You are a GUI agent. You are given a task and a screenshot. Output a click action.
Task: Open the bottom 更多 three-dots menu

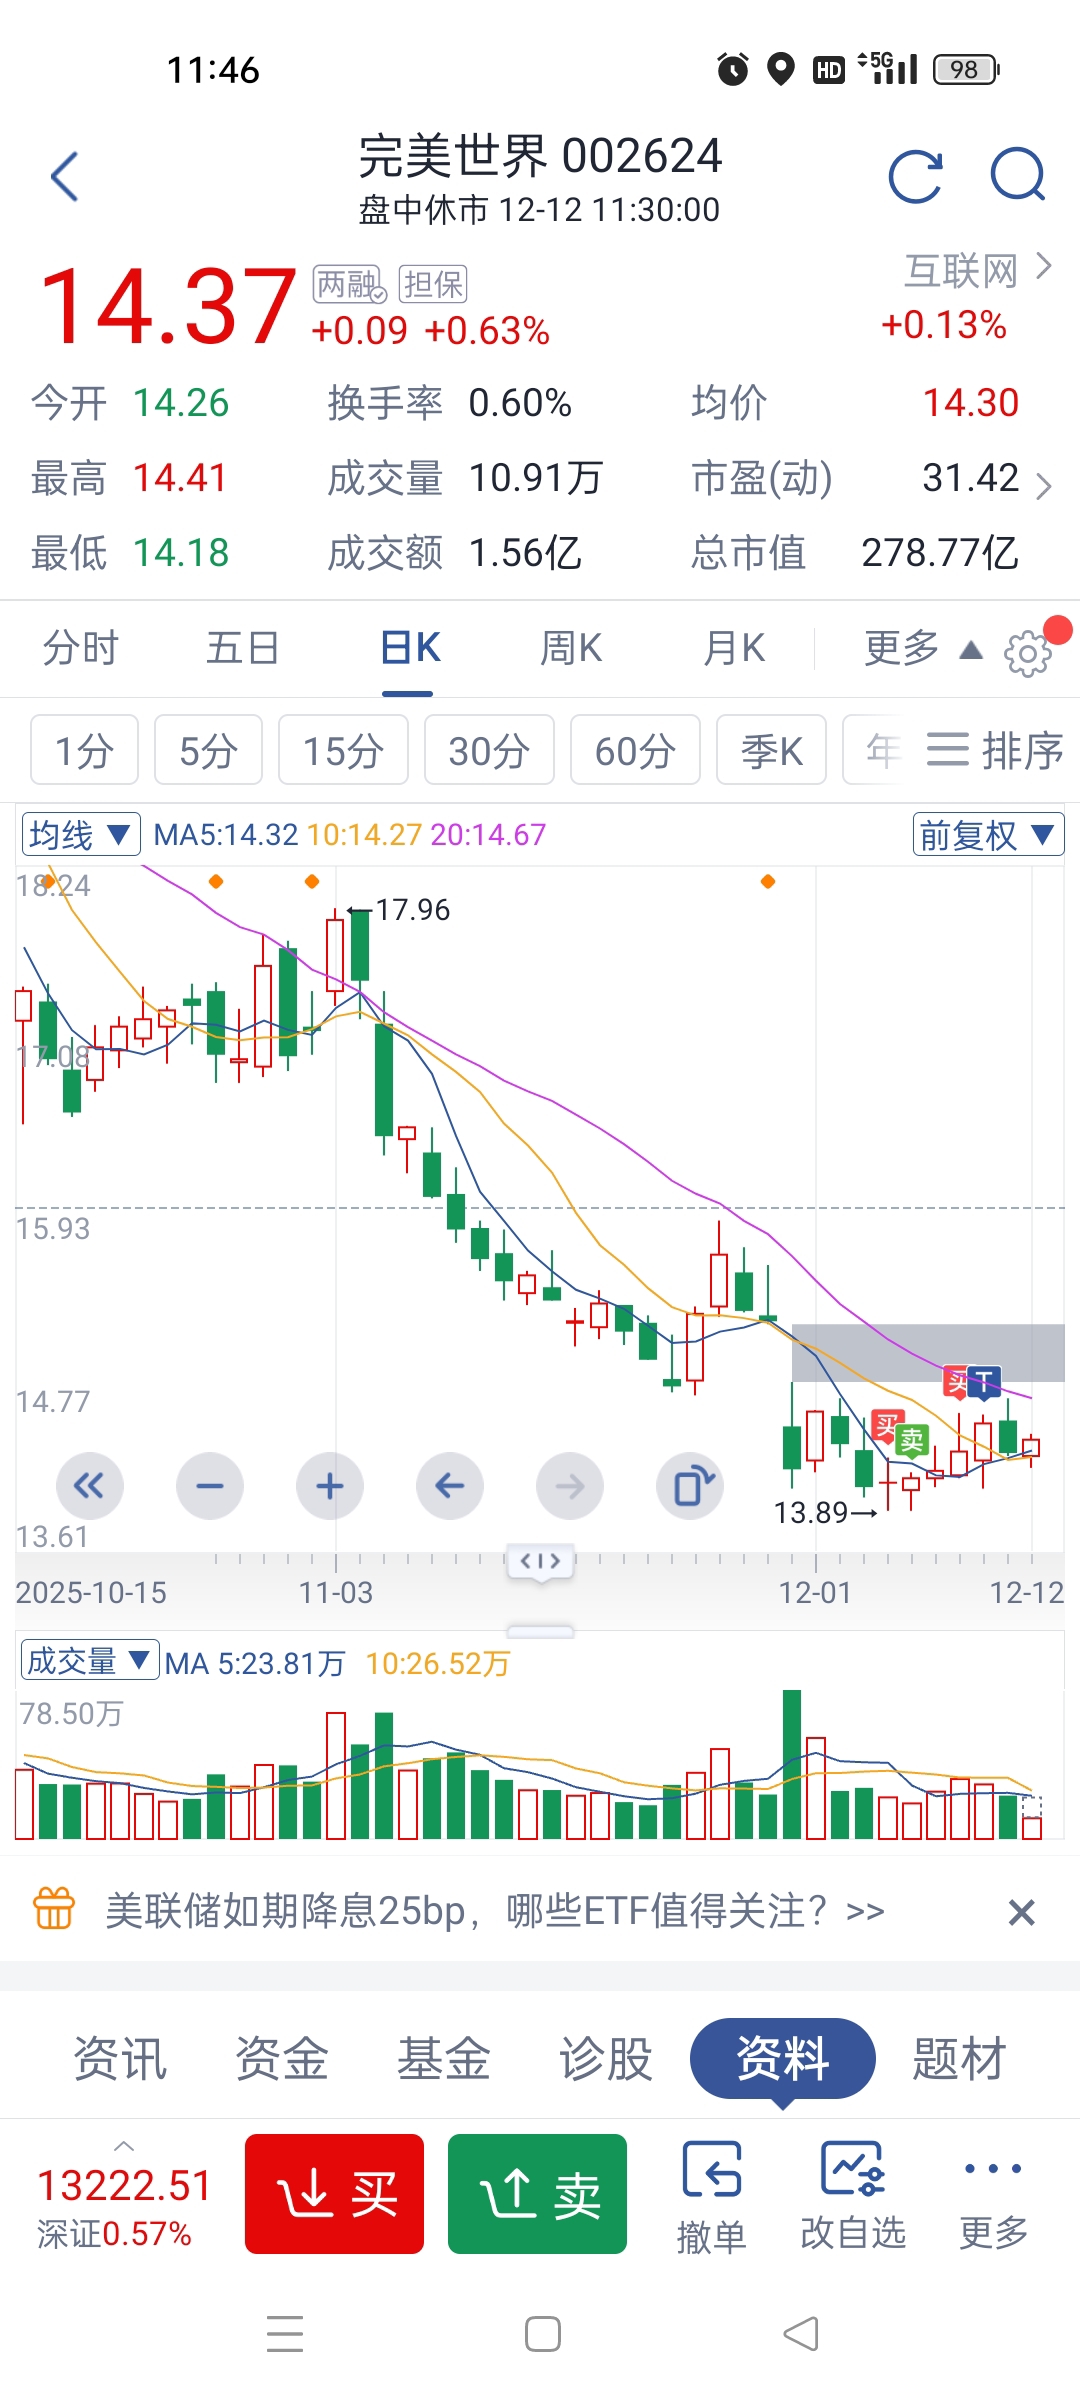coord(993,2196)
